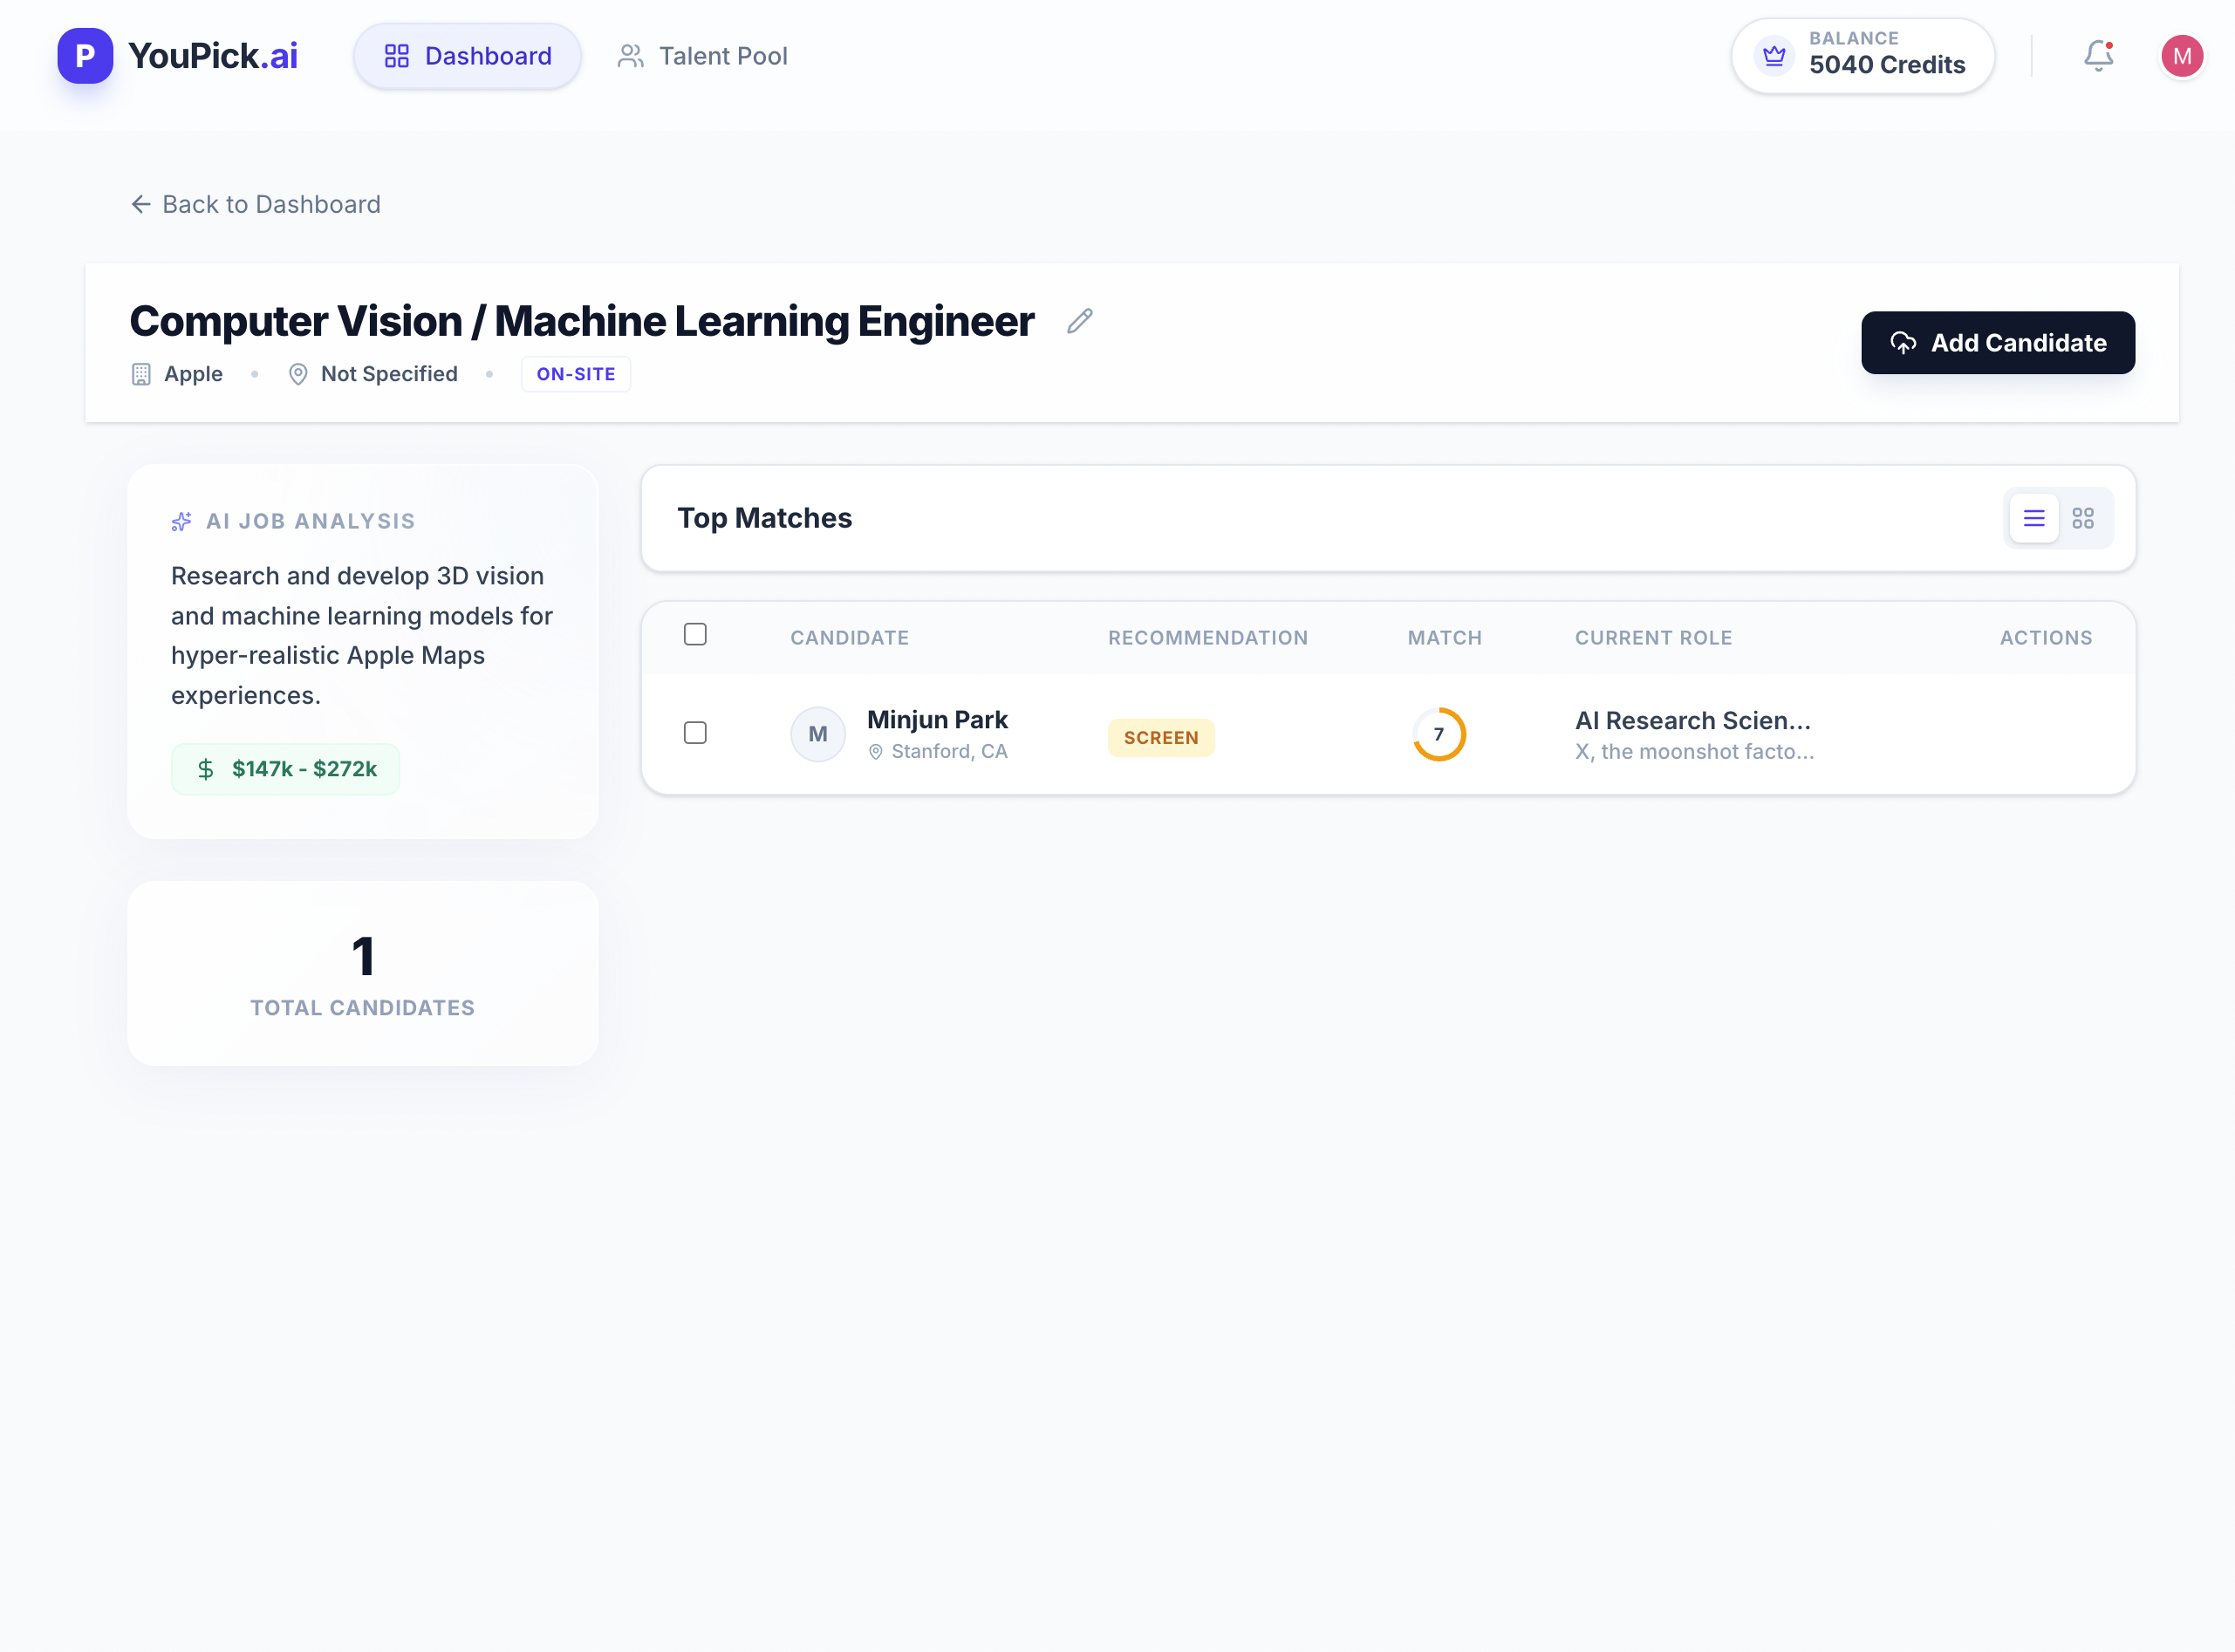Edit the job title using the pencil icon
The height and width of the screenshot is (1652, 2235).
(x=1079, y=321)
